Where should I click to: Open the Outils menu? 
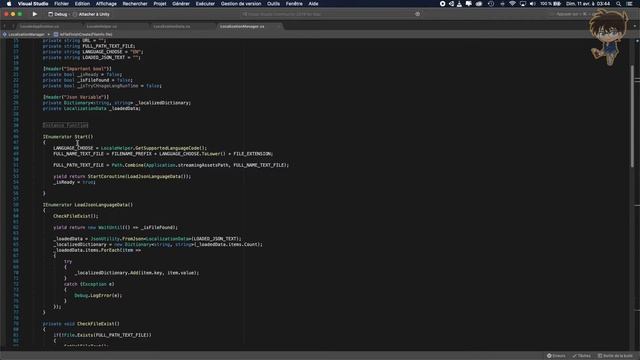(x=273, y=4)
